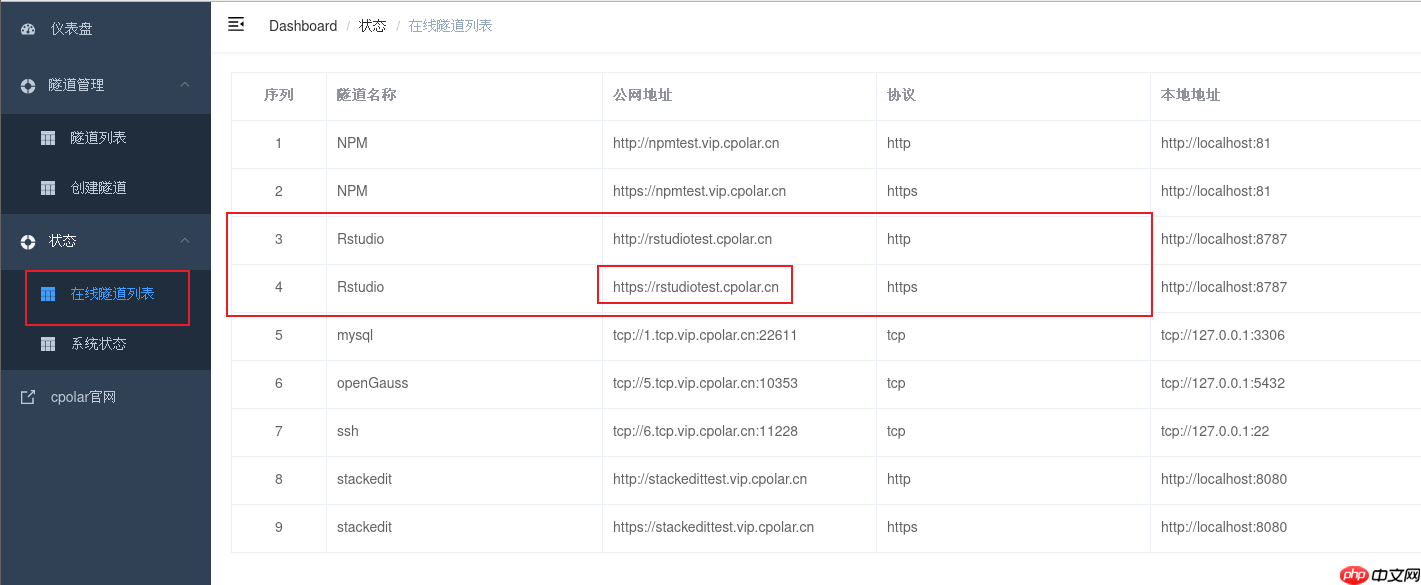
Task: Click the status (状态) section icon
Action: pos(28,242)
